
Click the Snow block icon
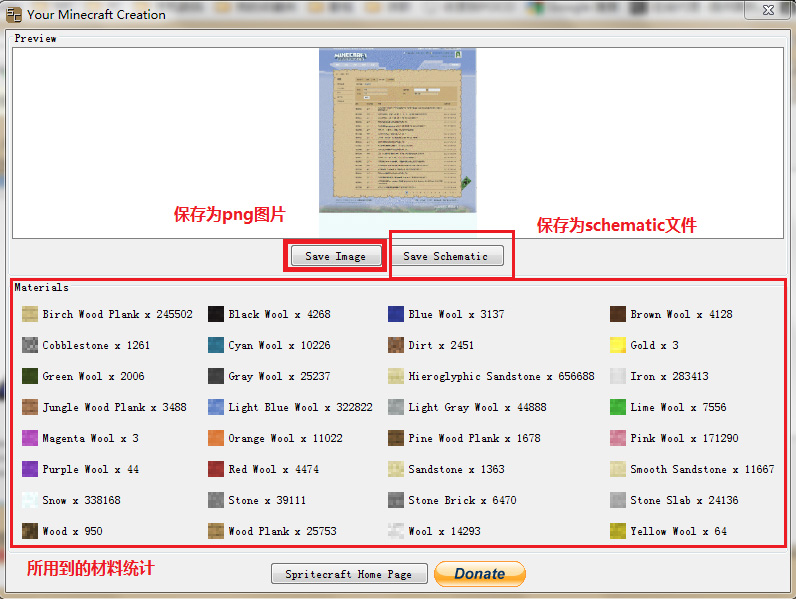click(30, 500)
